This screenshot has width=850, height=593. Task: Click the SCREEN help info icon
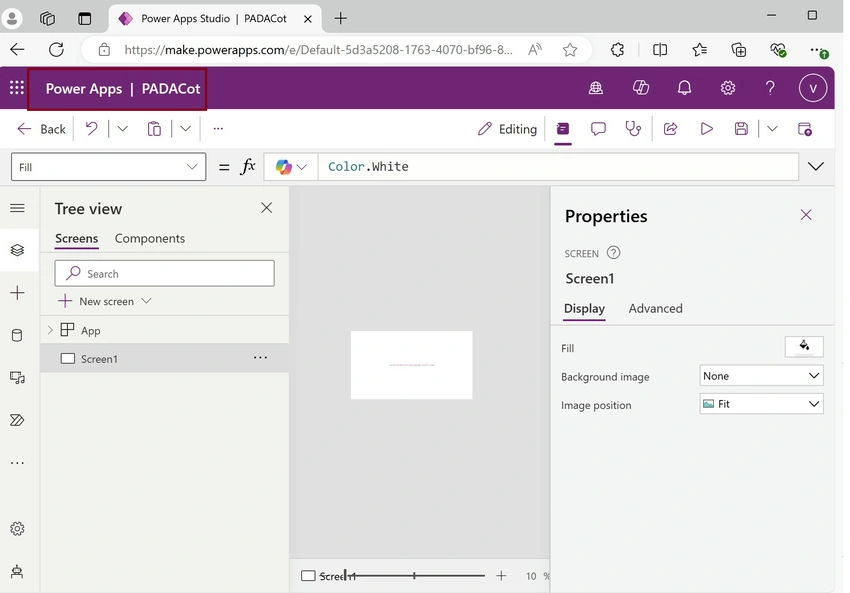click(x=613, y=253)
